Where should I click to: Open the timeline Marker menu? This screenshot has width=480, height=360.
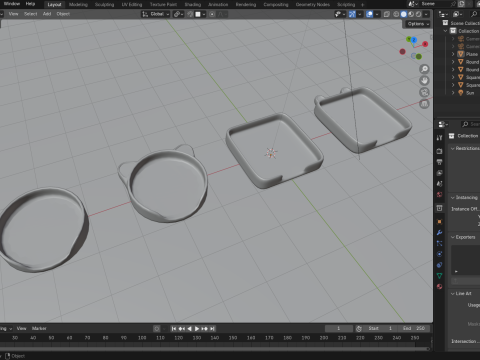(x=39, y=329)
